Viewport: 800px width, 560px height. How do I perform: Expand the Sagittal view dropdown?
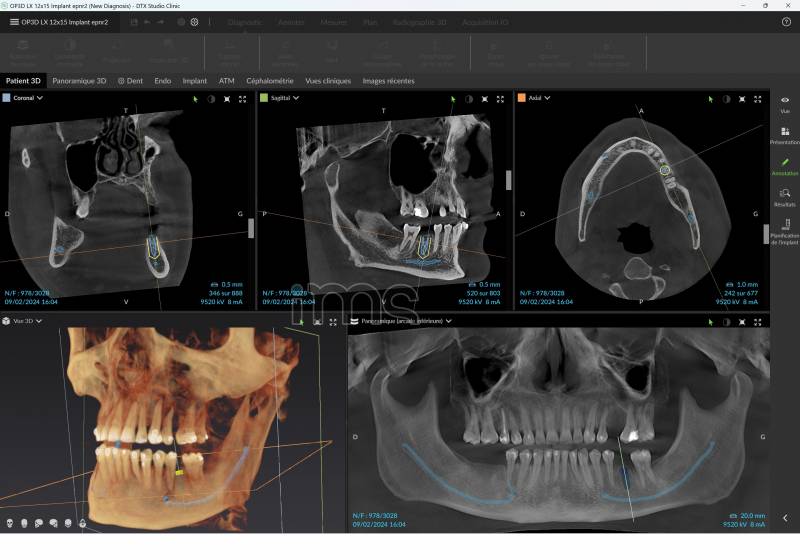pos(296,98)
